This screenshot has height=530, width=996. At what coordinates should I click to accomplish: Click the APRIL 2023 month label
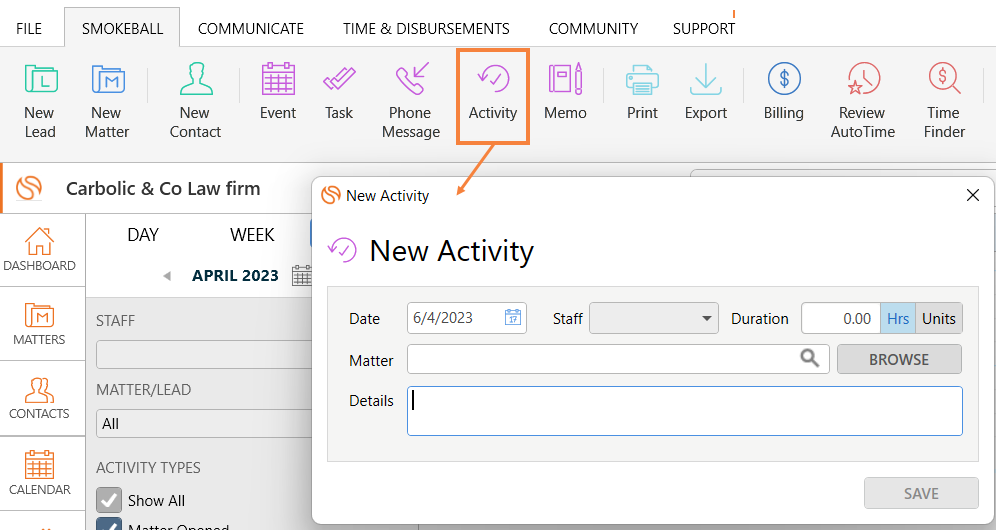[235, 276]
